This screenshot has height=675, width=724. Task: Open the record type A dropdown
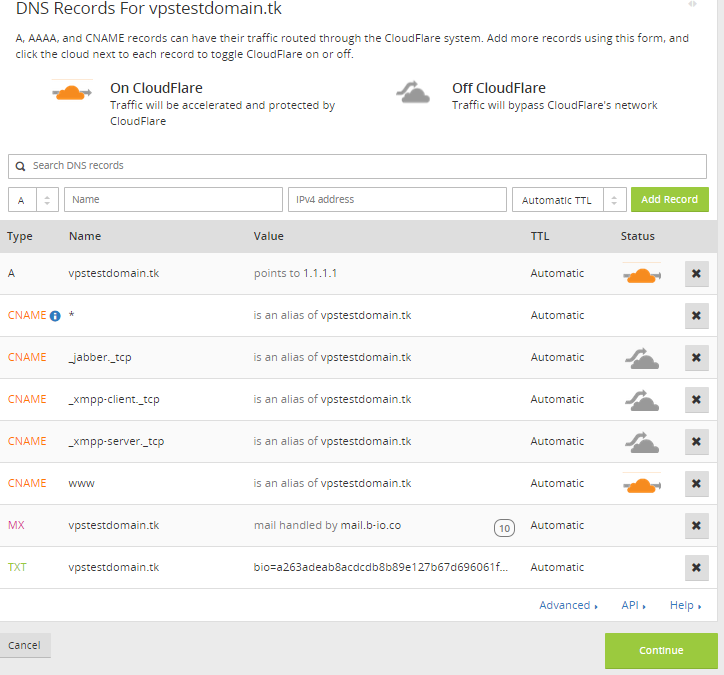(x=33, y=200)
